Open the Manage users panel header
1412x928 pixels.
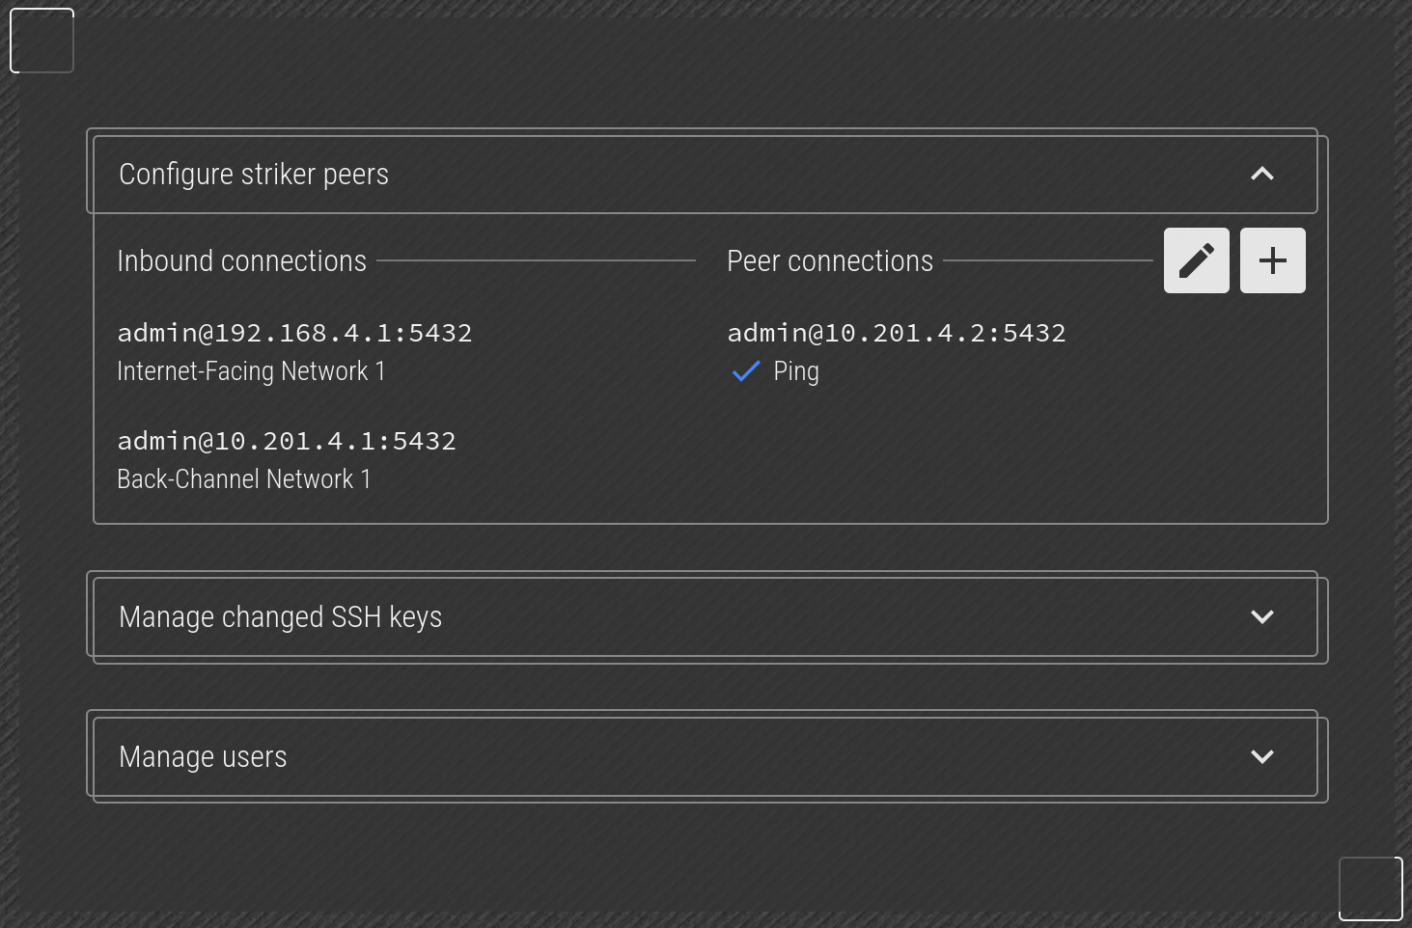203,757
